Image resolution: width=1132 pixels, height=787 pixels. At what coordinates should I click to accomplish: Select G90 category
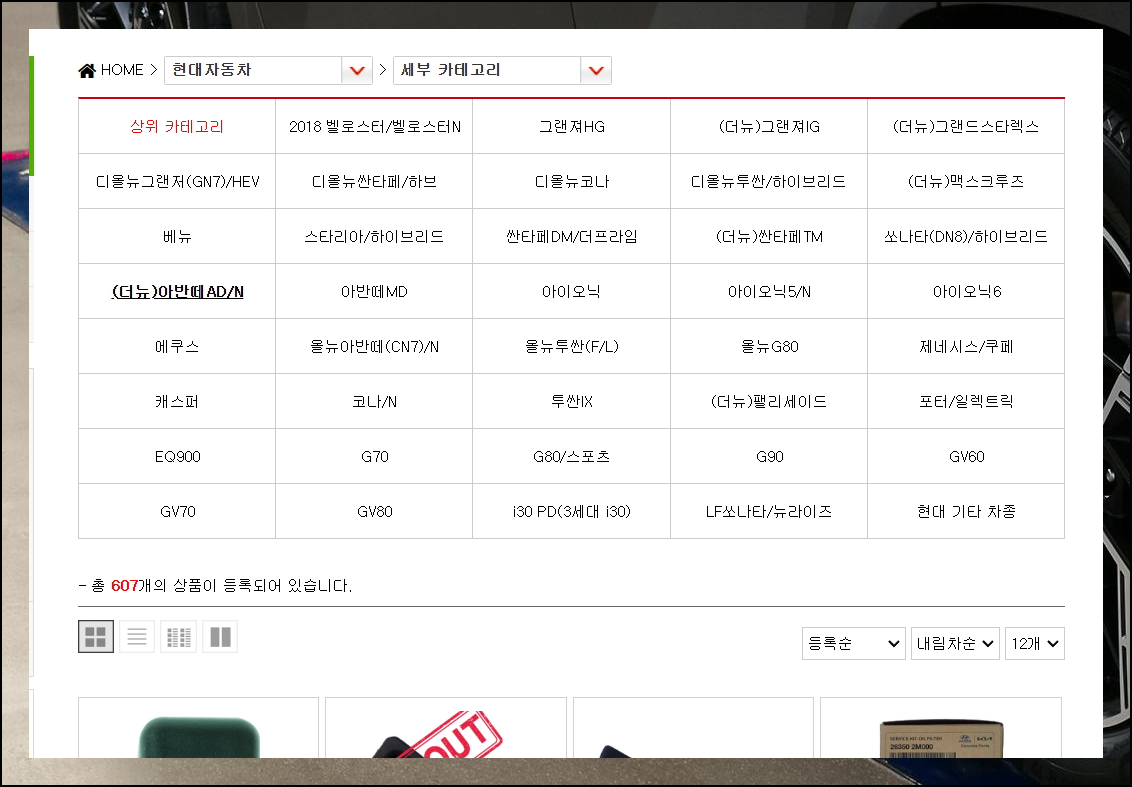coord(769,456)
